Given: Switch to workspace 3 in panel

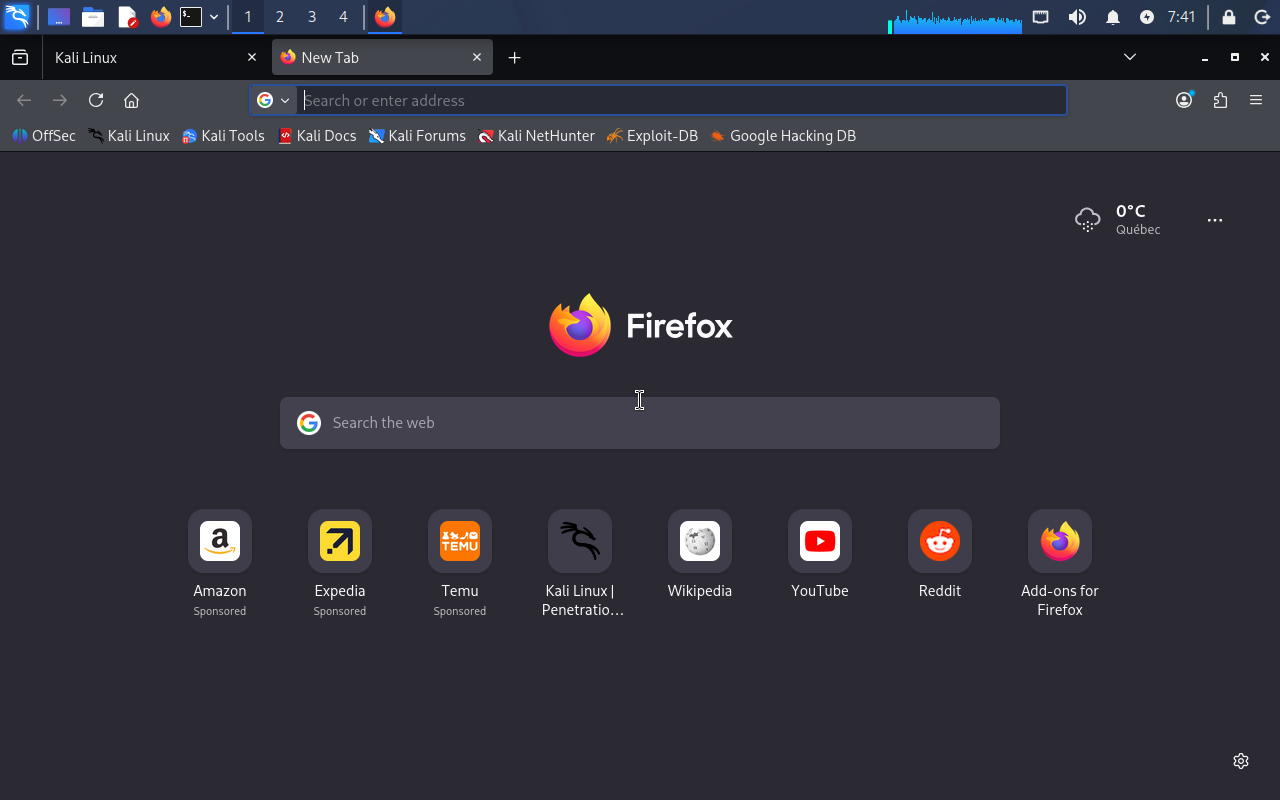Looking at the screenshot, I should tap(312, 17).
